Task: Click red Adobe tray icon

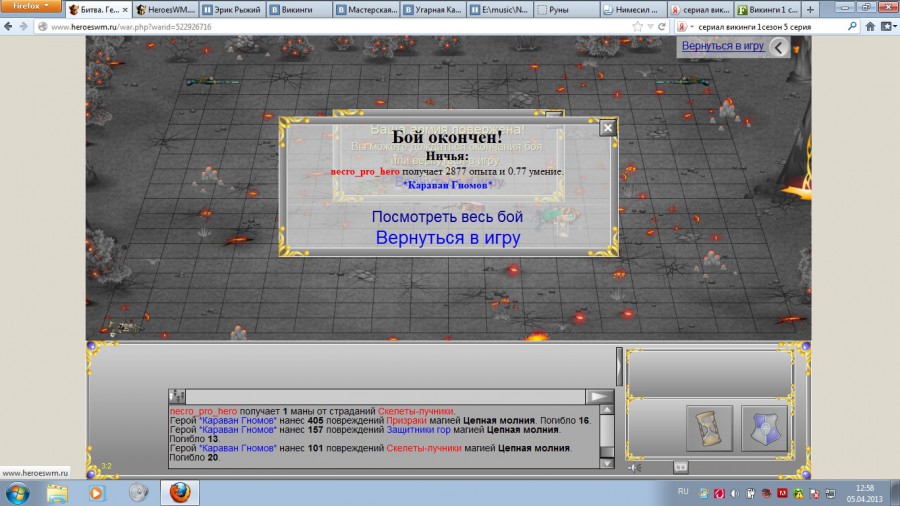Action: click(782, 493)
